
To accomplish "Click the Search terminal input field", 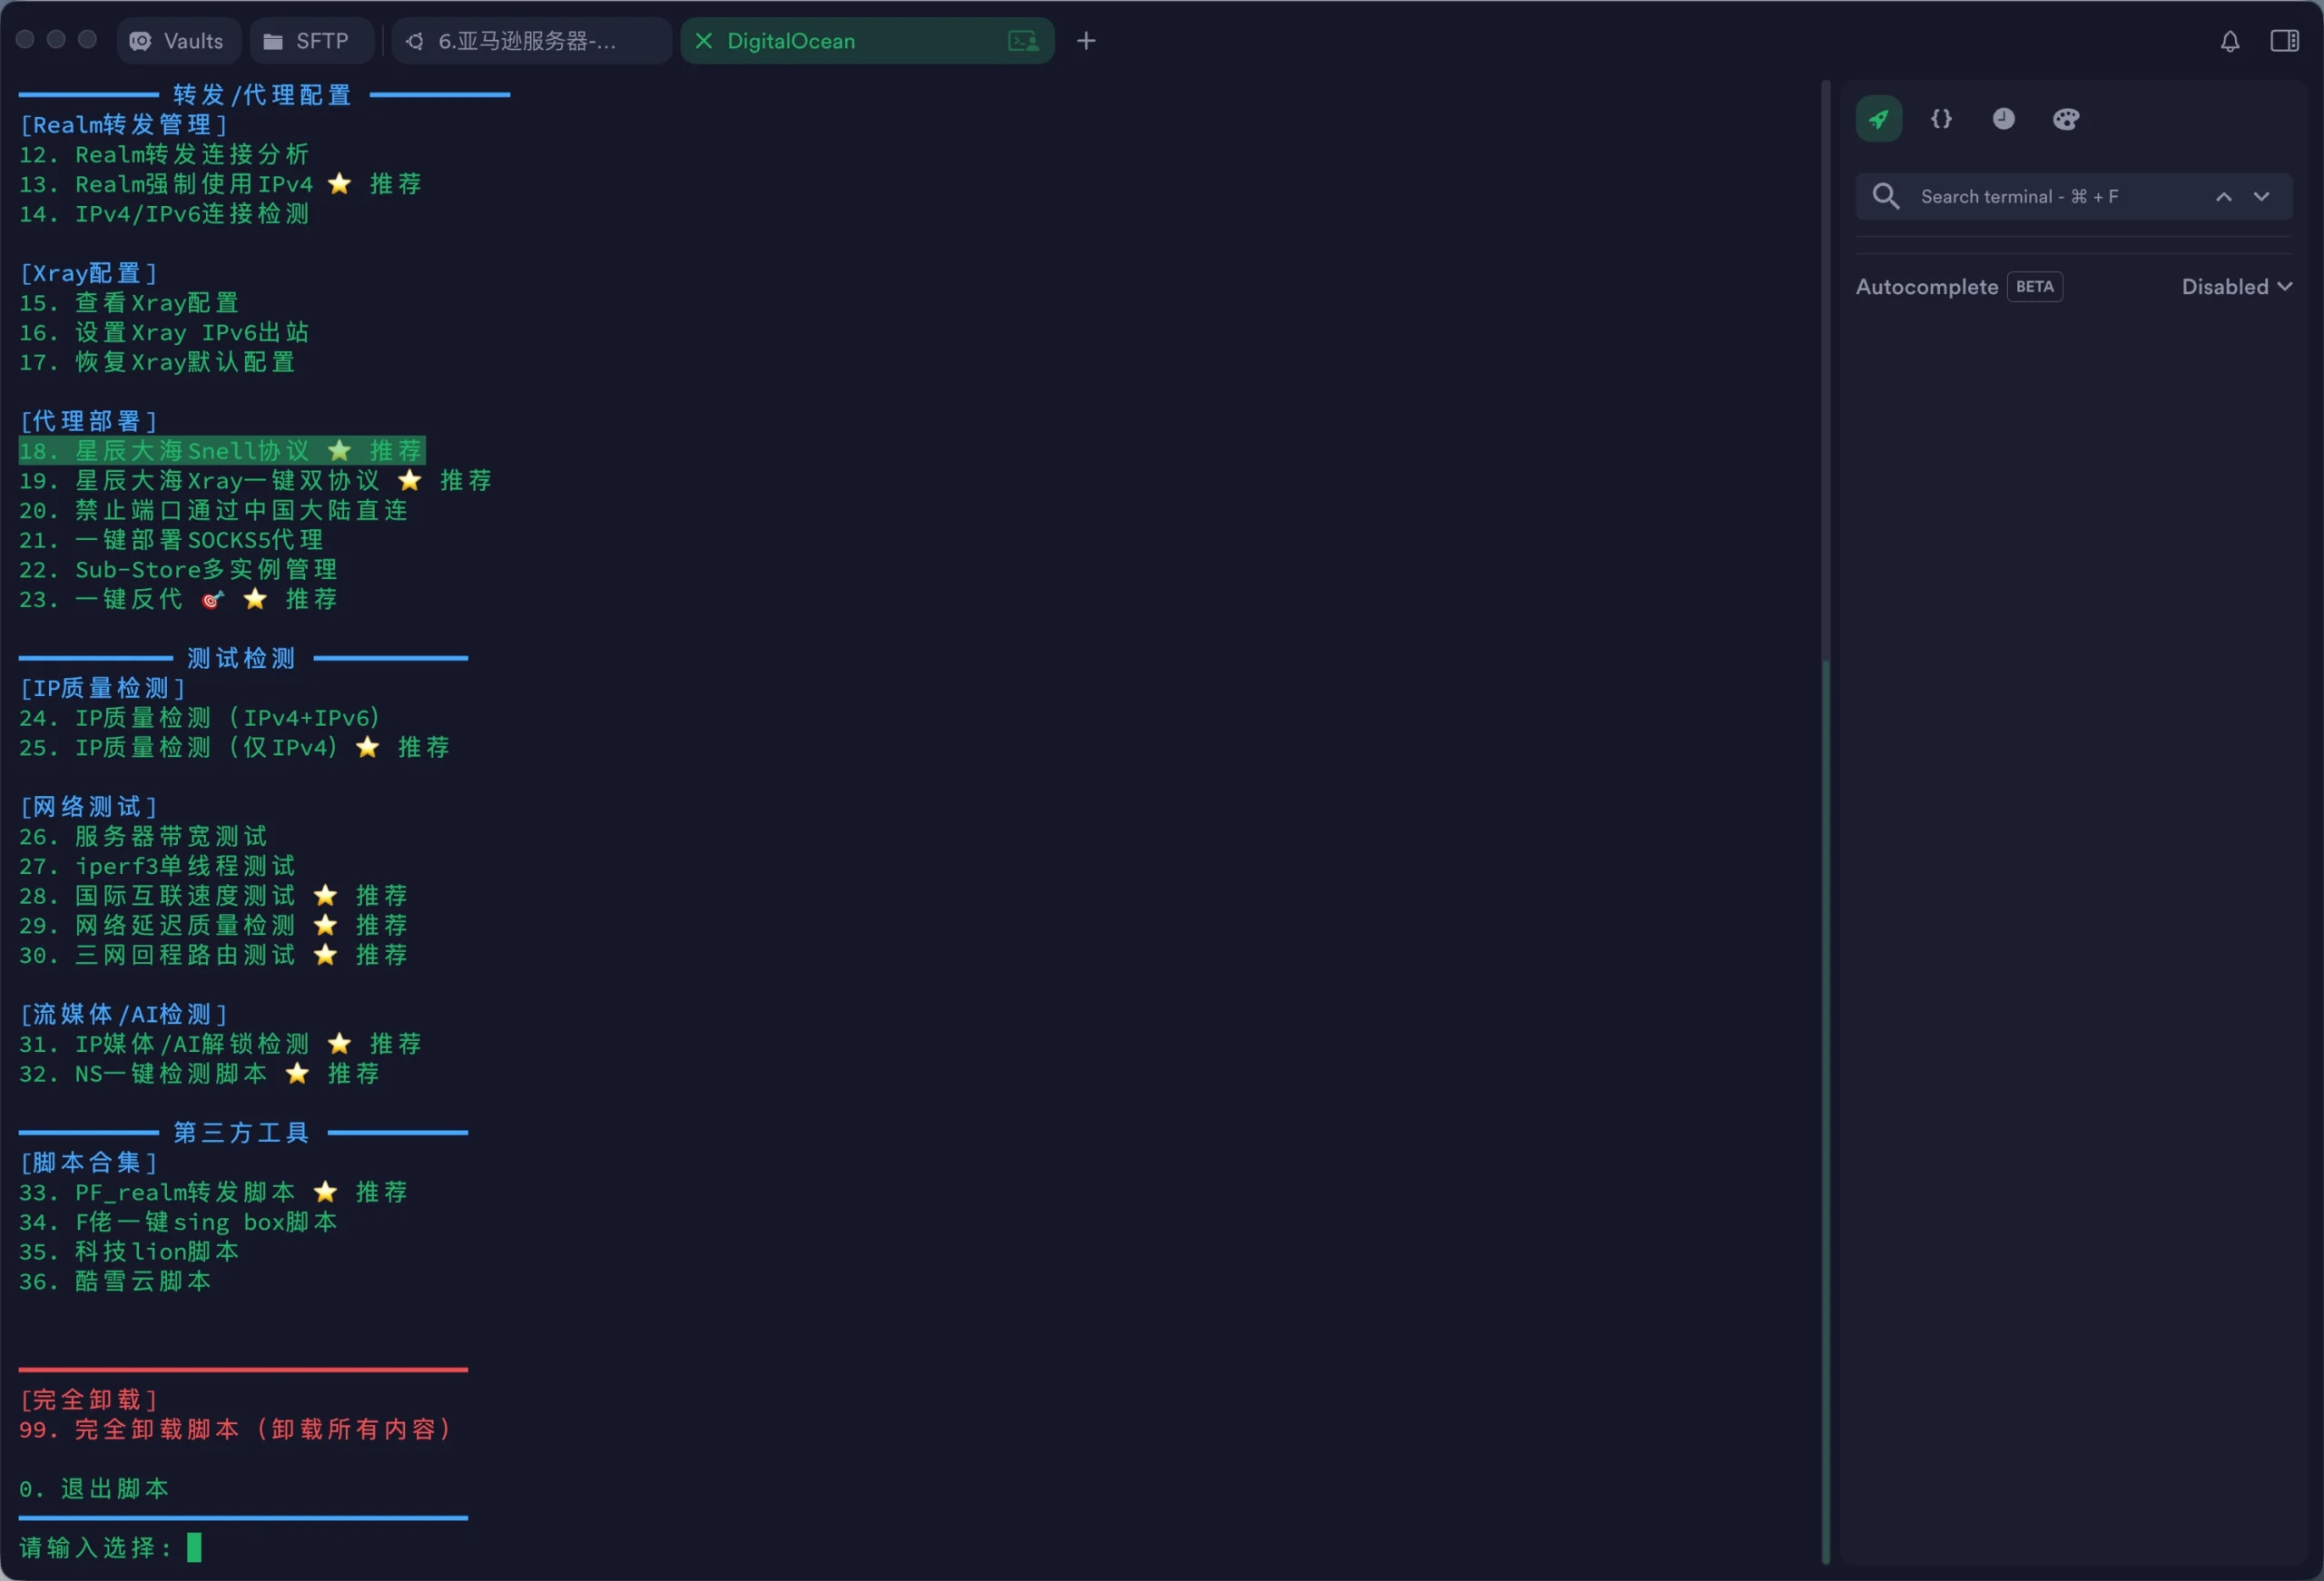I will click(2040, 197).
